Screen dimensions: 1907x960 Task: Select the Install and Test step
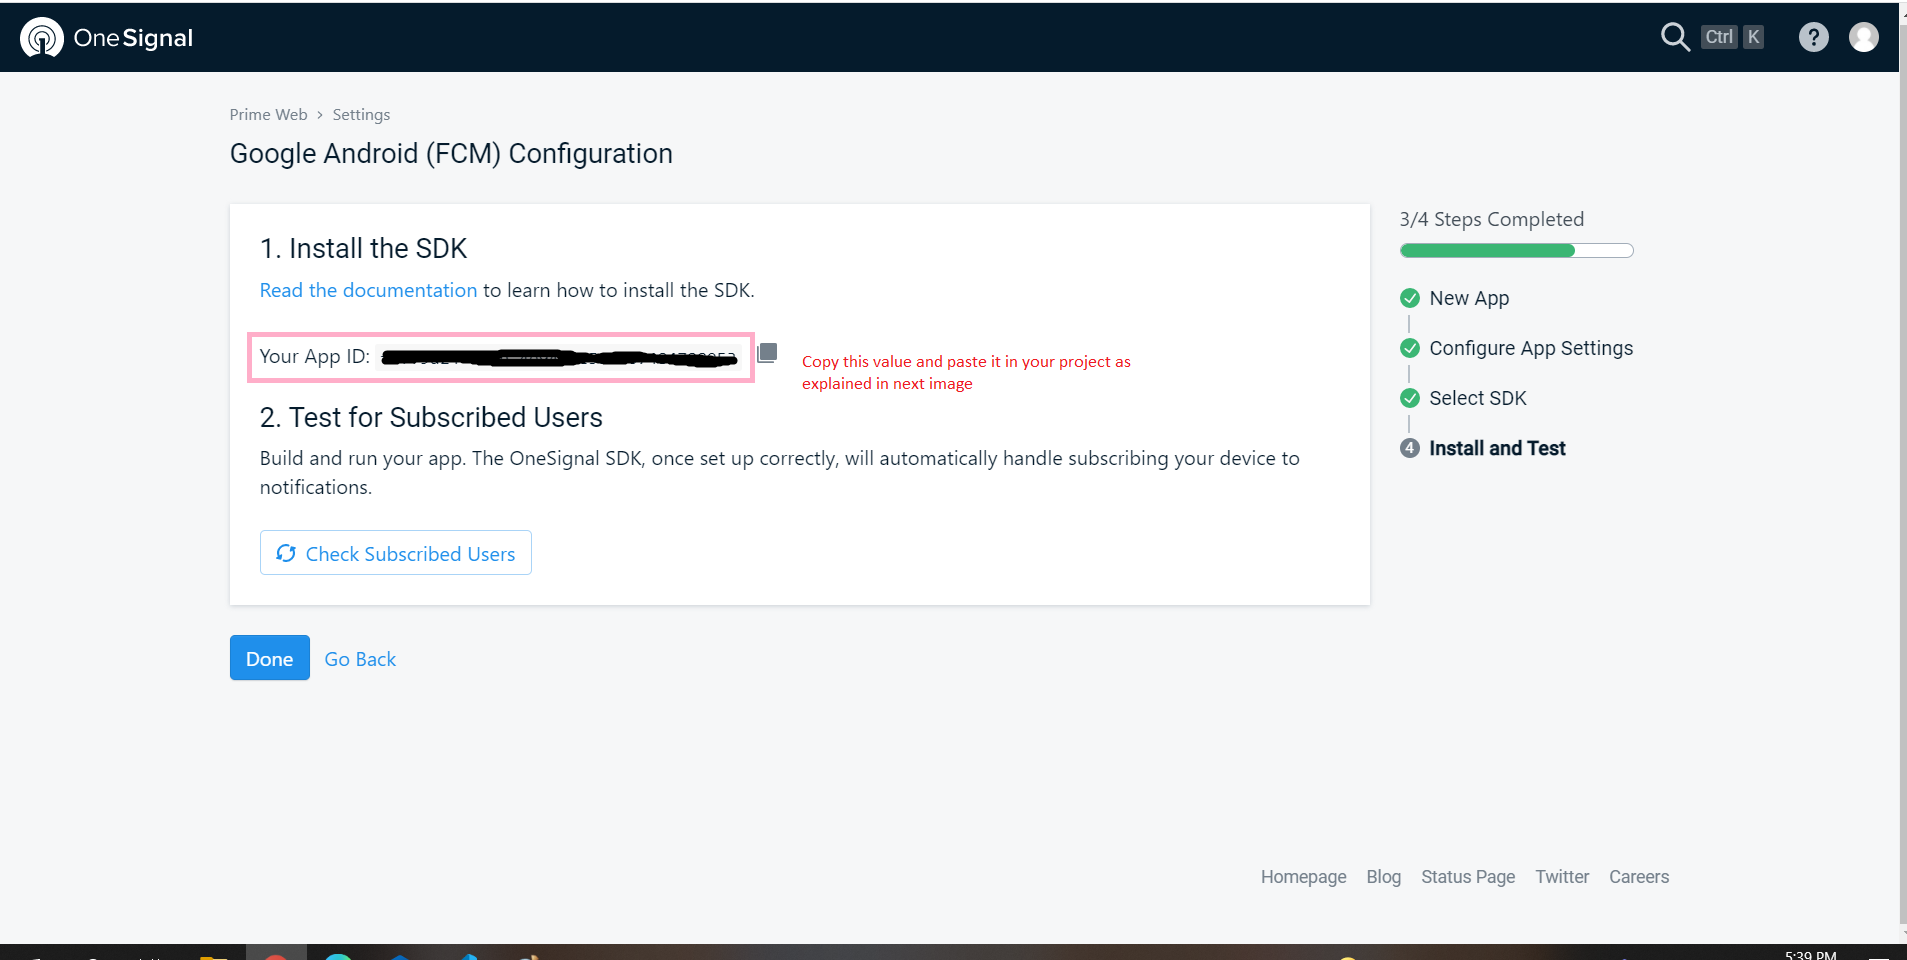coord(1496,448)
